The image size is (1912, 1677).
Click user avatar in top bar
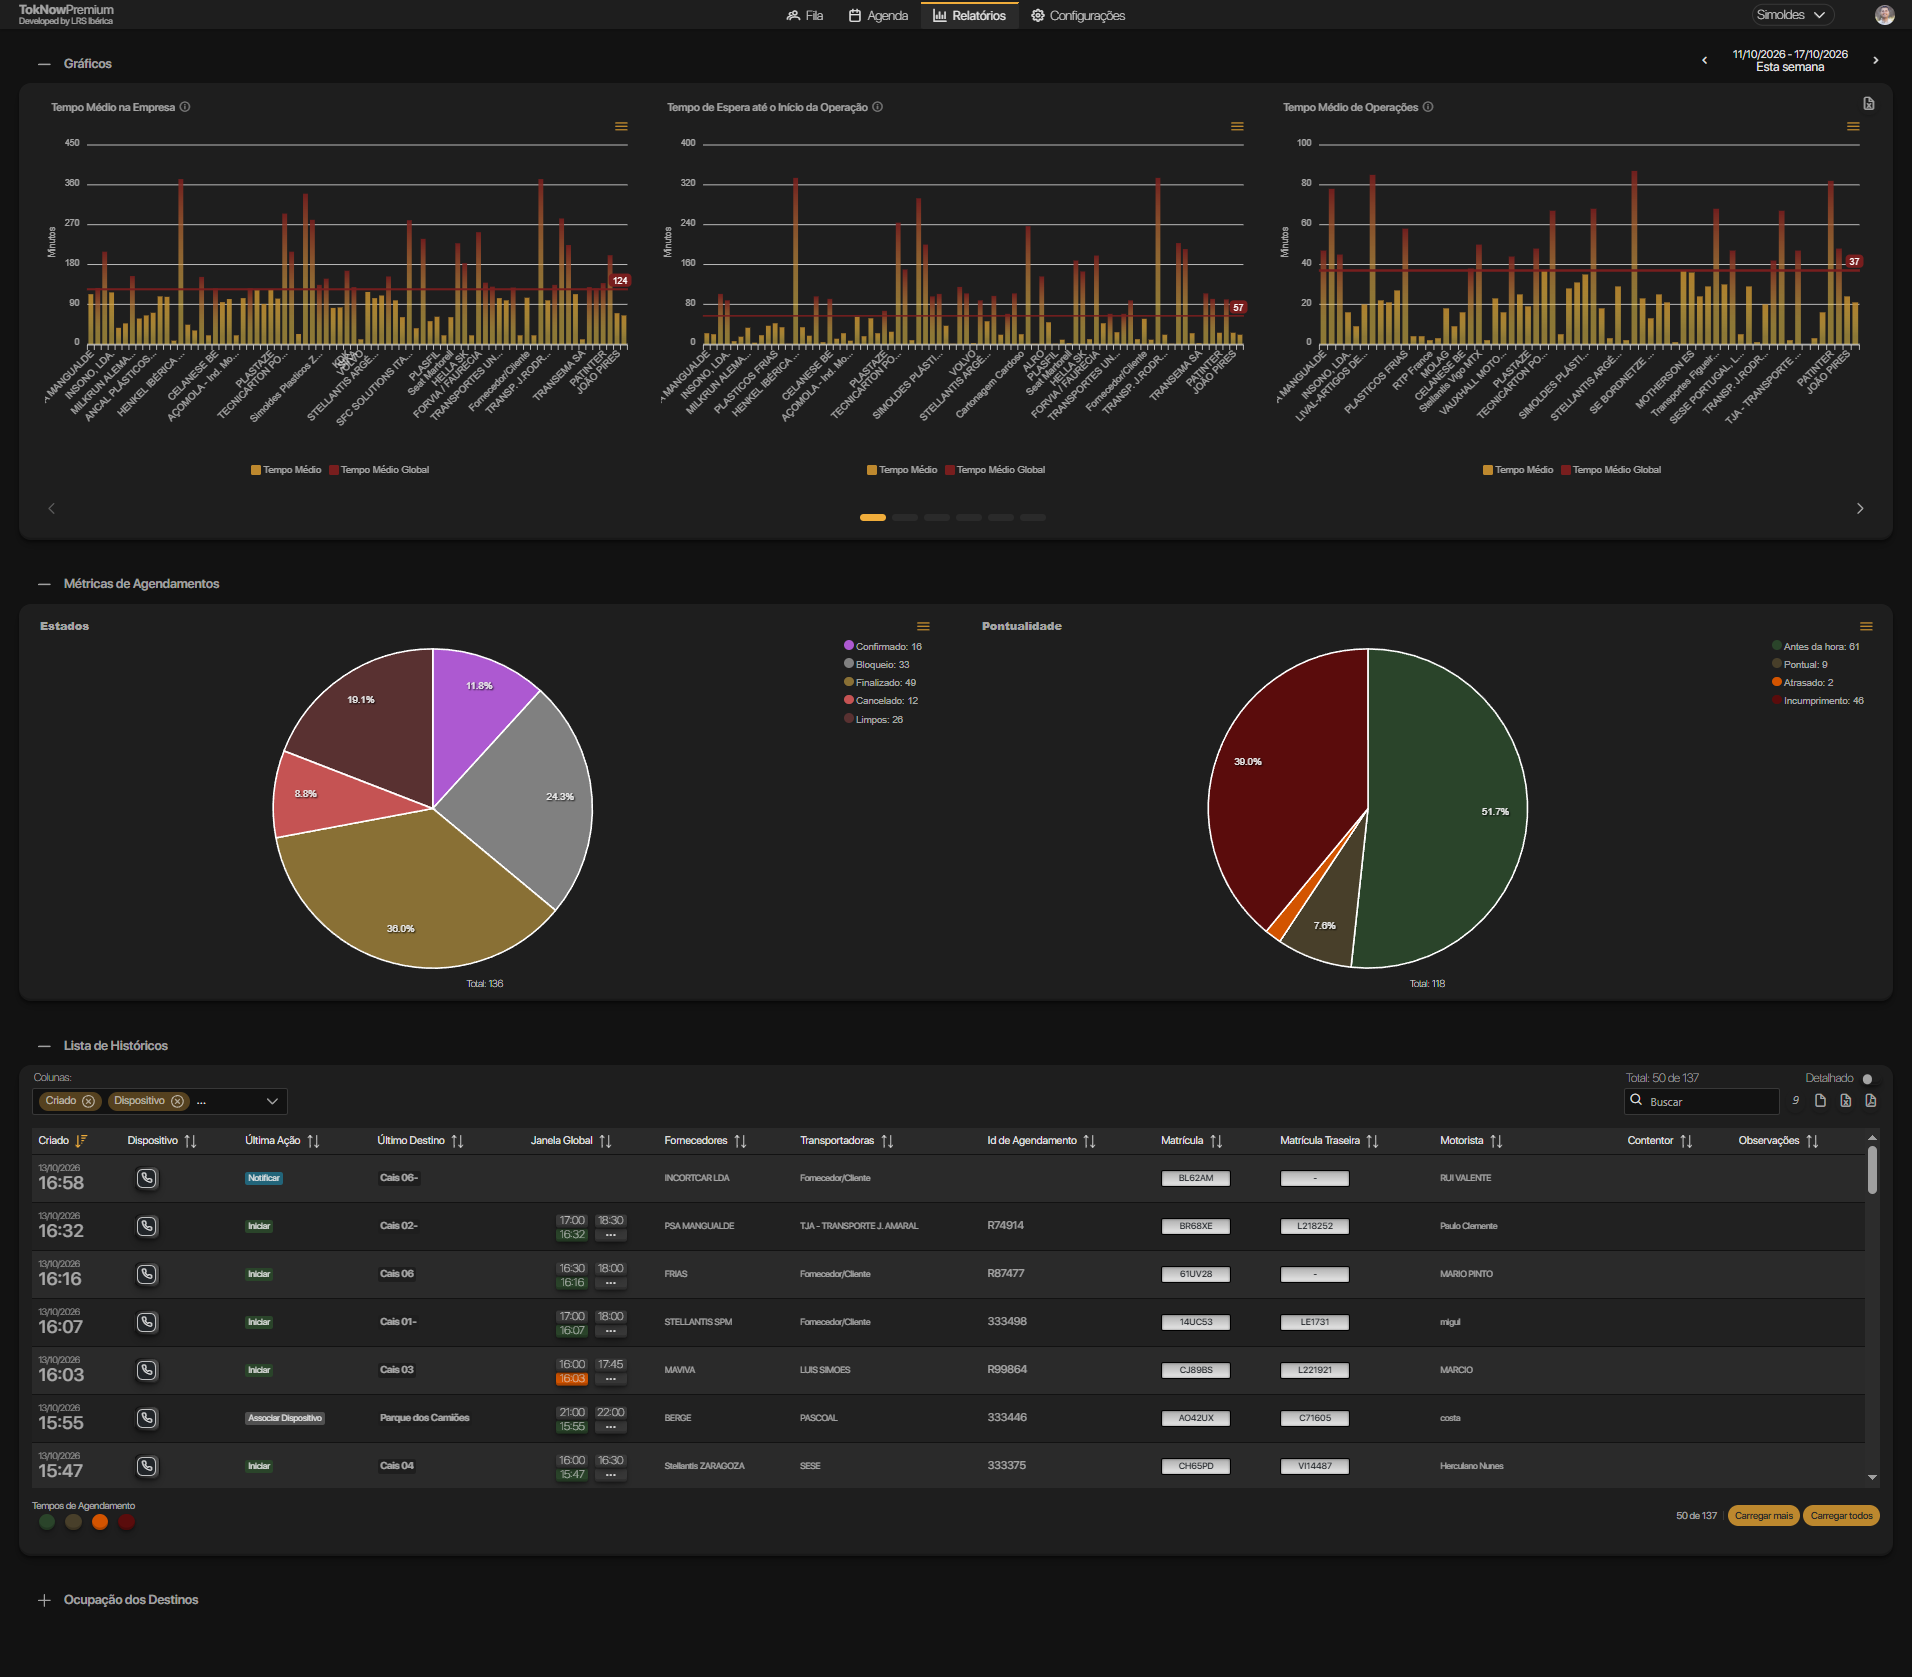tap(1885, 15)
